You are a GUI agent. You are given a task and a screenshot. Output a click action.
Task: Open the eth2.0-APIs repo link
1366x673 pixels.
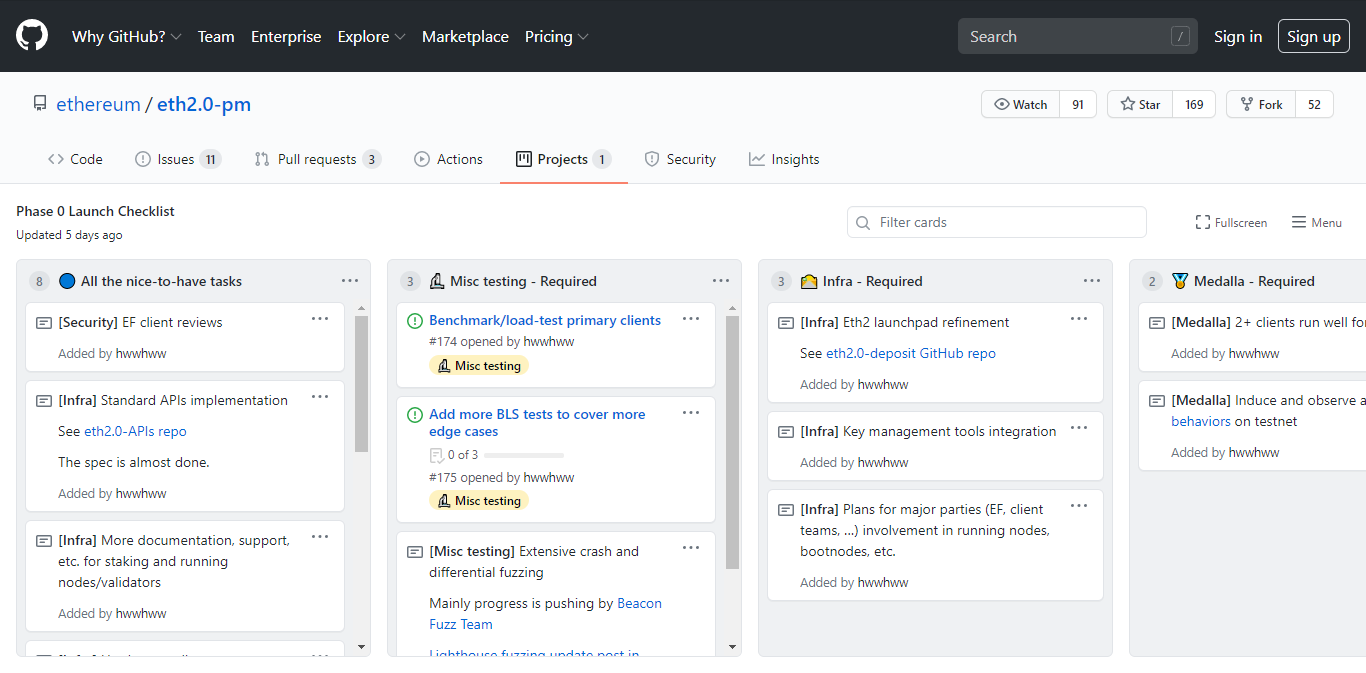[x=135, y=431]
